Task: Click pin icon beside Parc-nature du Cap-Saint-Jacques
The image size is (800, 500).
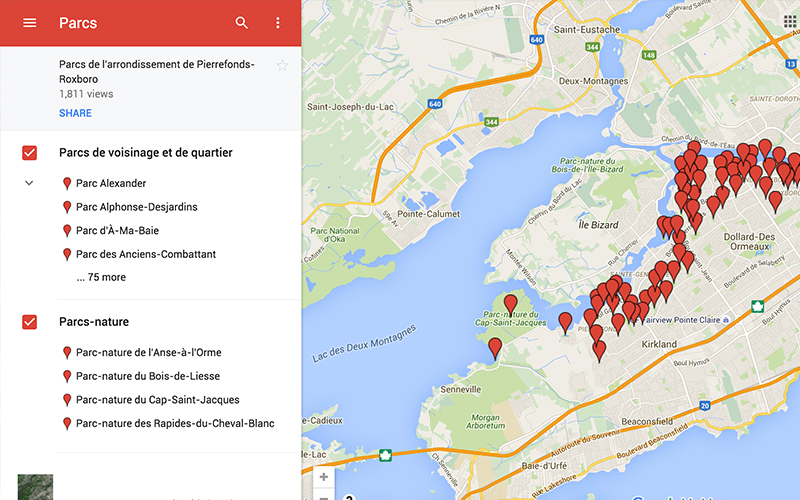Action: point(67,400)
